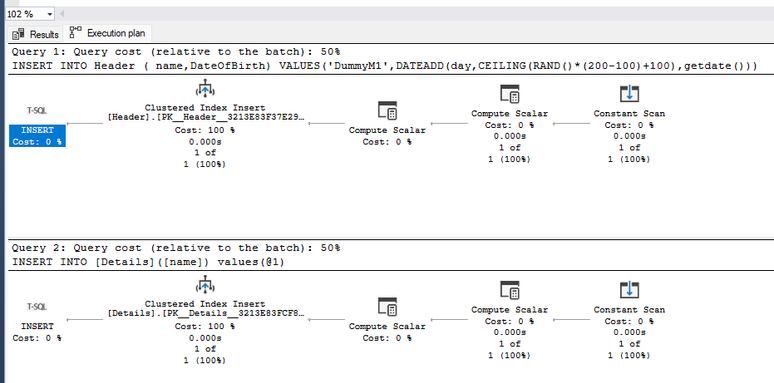This screenshot has height=383, width=774.
Task: Select Query 1 T-SQL INSERT node icon
Action: [x=37, y=111]
